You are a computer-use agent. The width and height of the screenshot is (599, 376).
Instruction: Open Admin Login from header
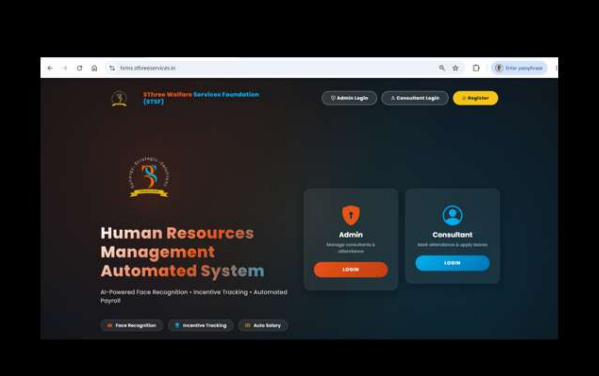tap(349, 98)
